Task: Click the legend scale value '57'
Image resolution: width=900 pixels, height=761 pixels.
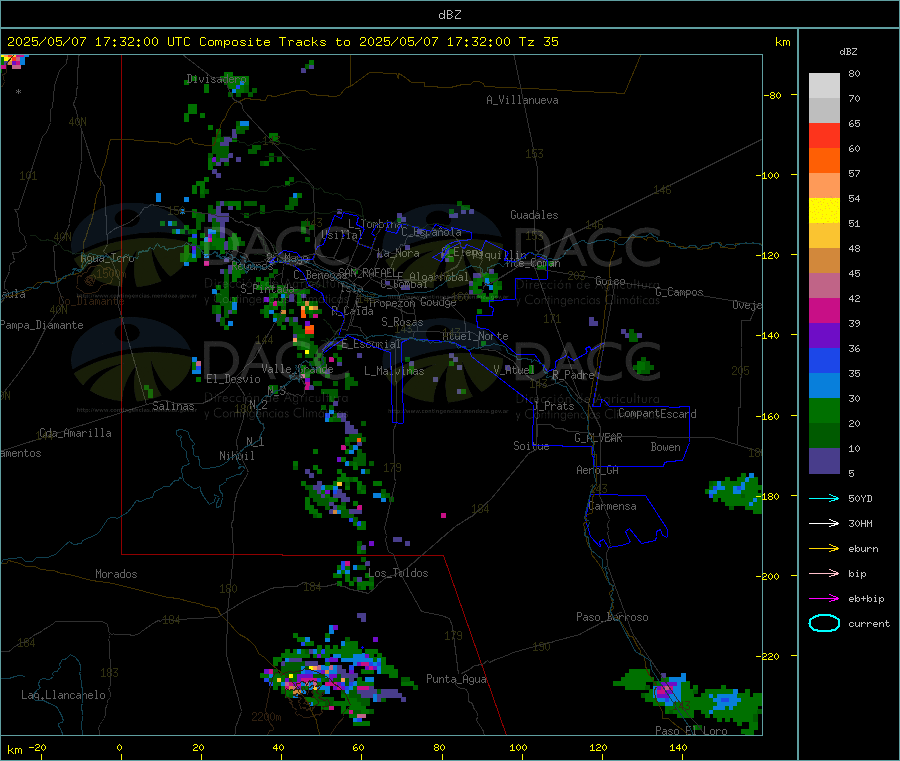Action: [x=854, y=173]
